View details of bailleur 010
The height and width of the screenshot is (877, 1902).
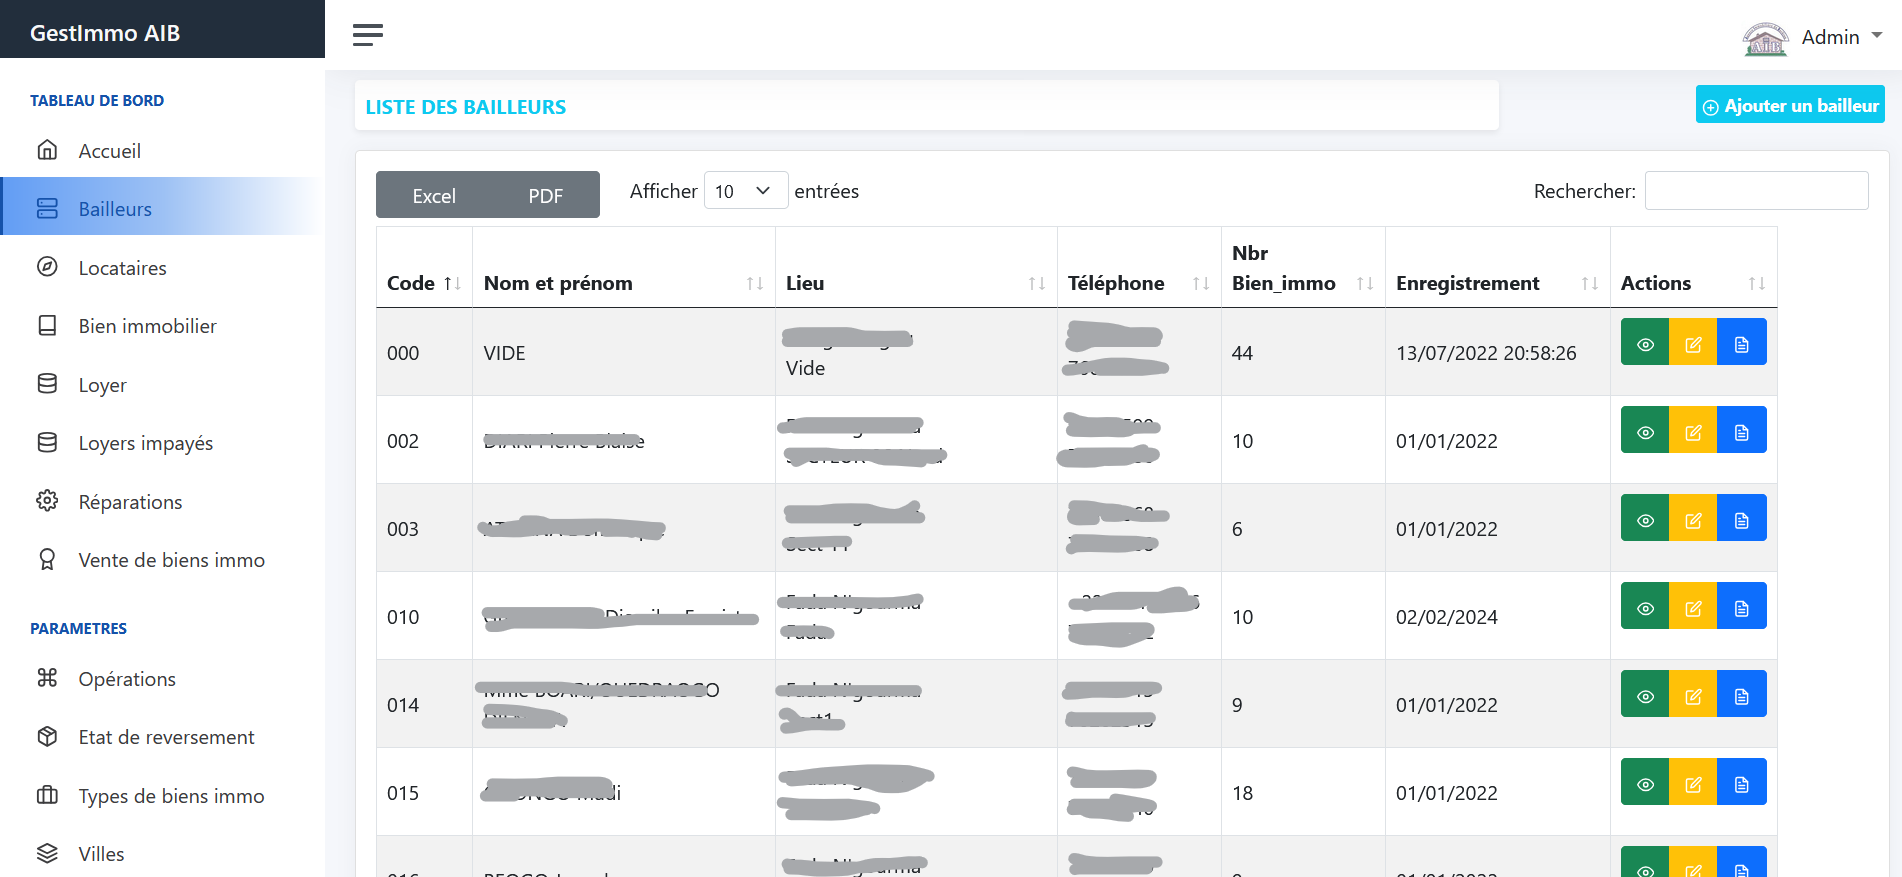(1645, 606)
